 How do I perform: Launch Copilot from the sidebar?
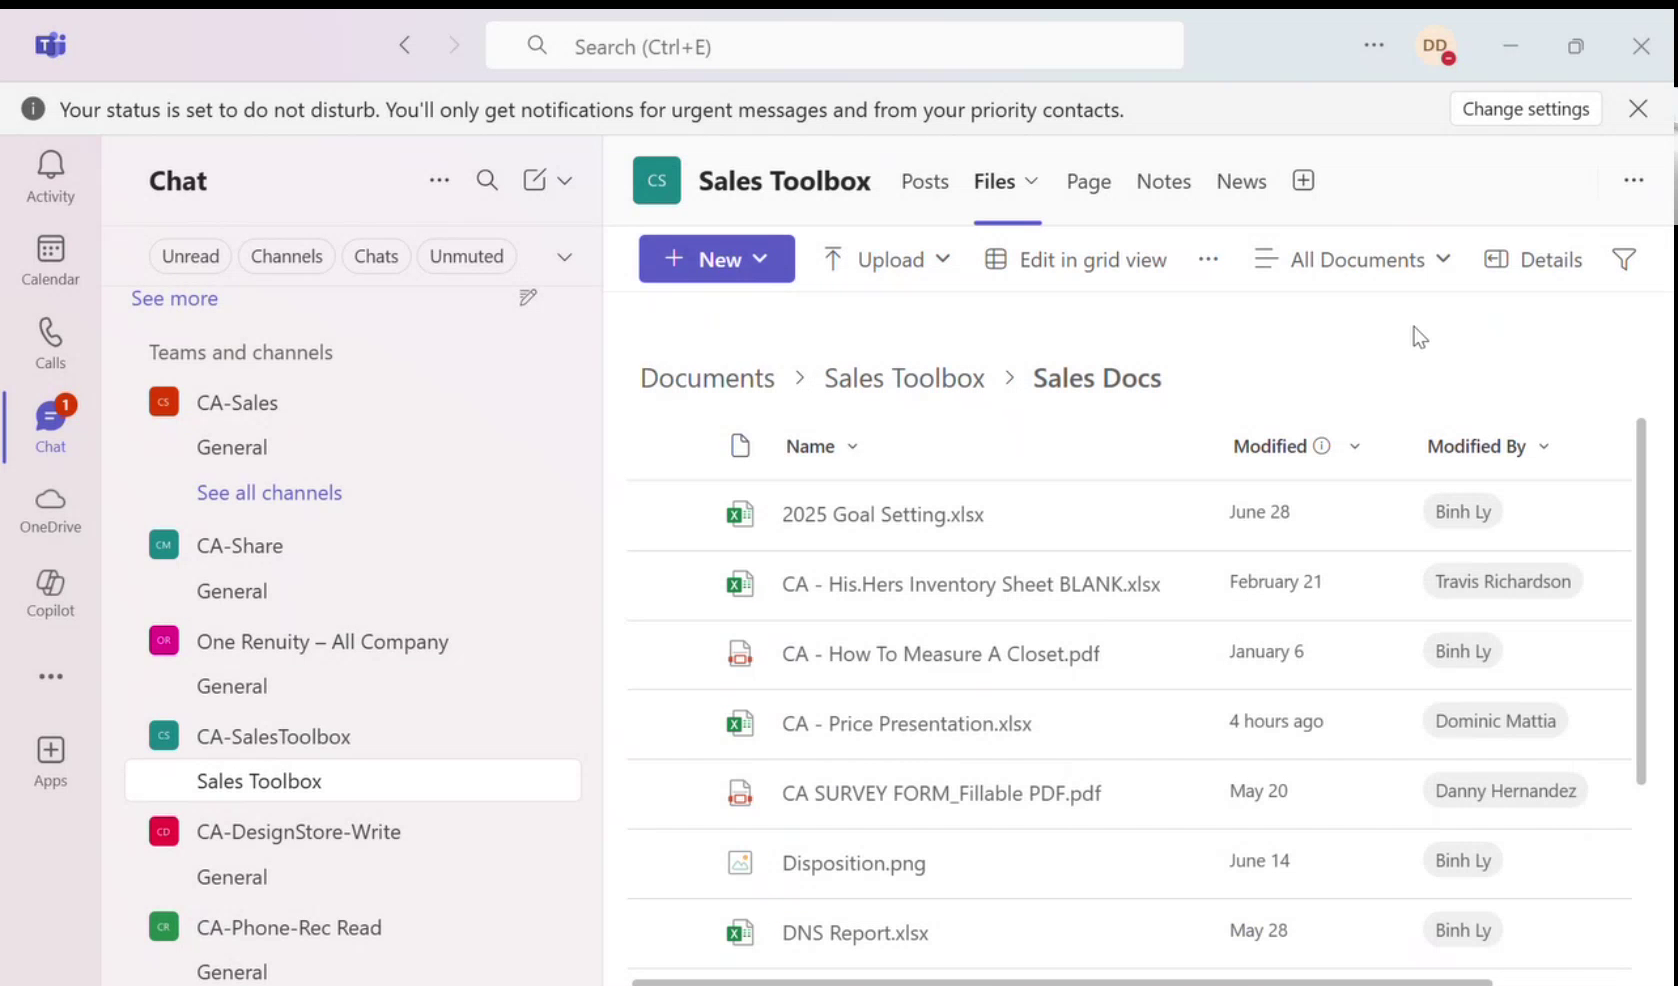[x=50, y=592]
